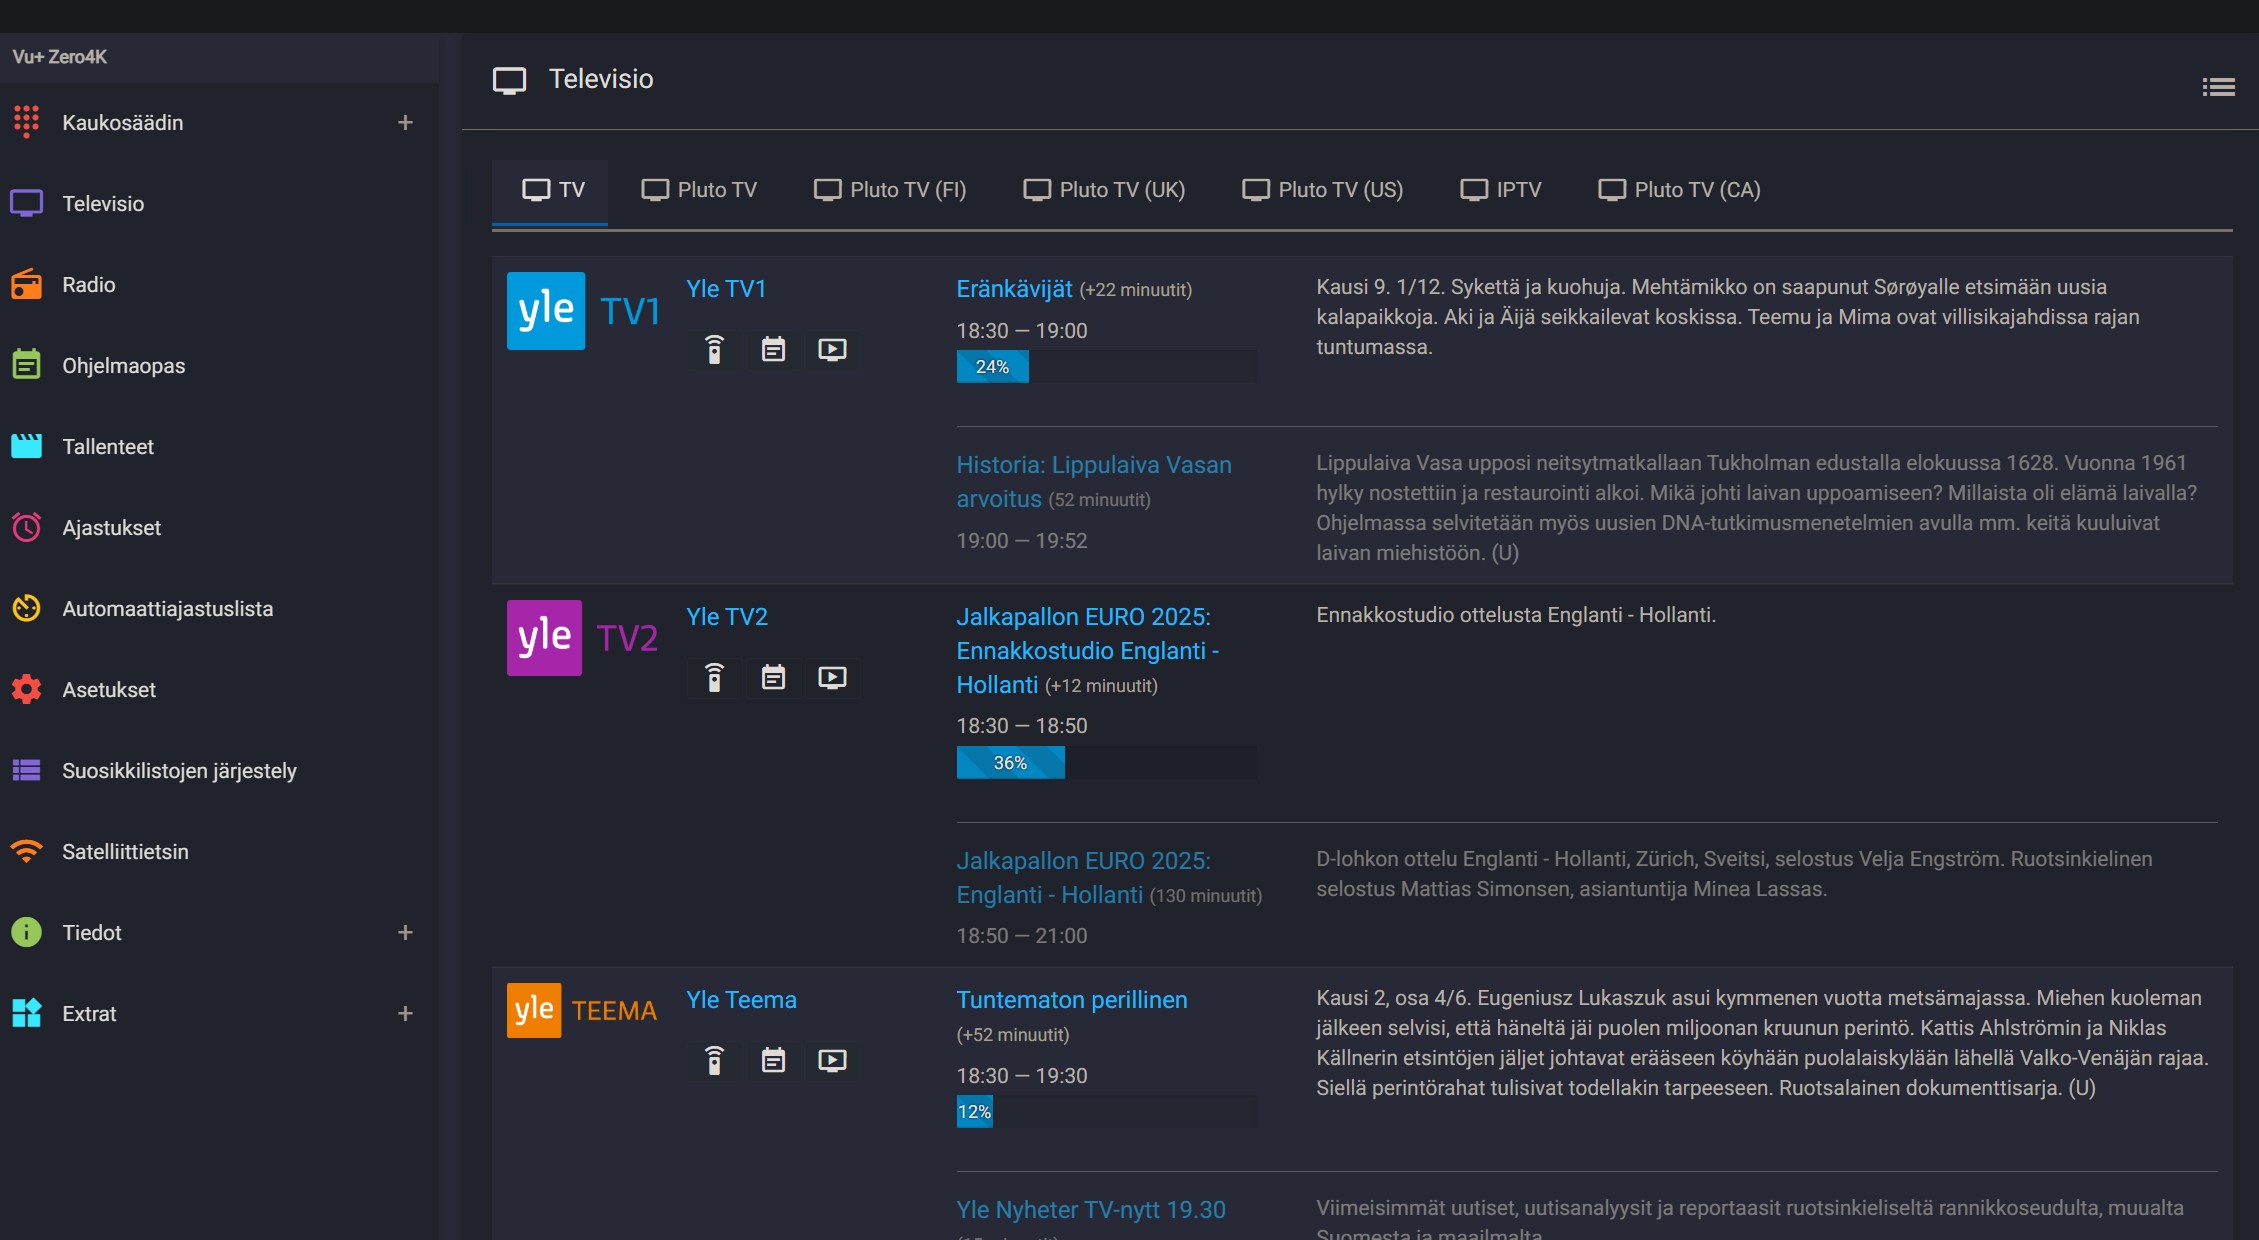Click the list view icon top right
The width and height of the screenshot is (2259, 1240).
[2218, 88]
